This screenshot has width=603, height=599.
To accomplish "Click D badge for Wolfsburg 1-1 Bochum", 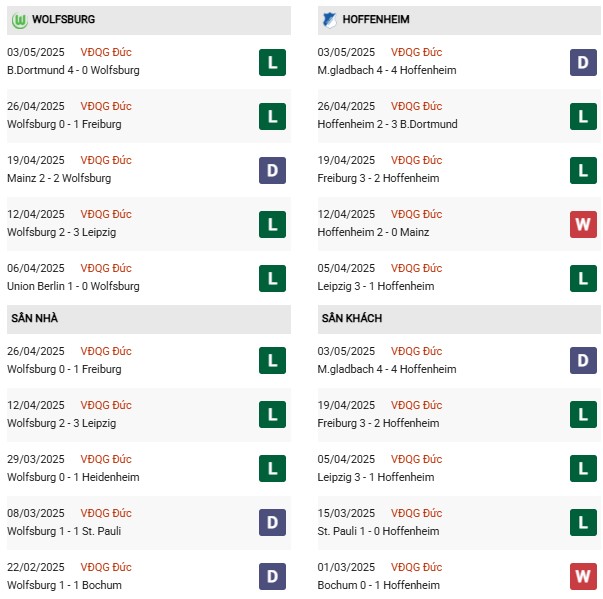I will [272, 576].
